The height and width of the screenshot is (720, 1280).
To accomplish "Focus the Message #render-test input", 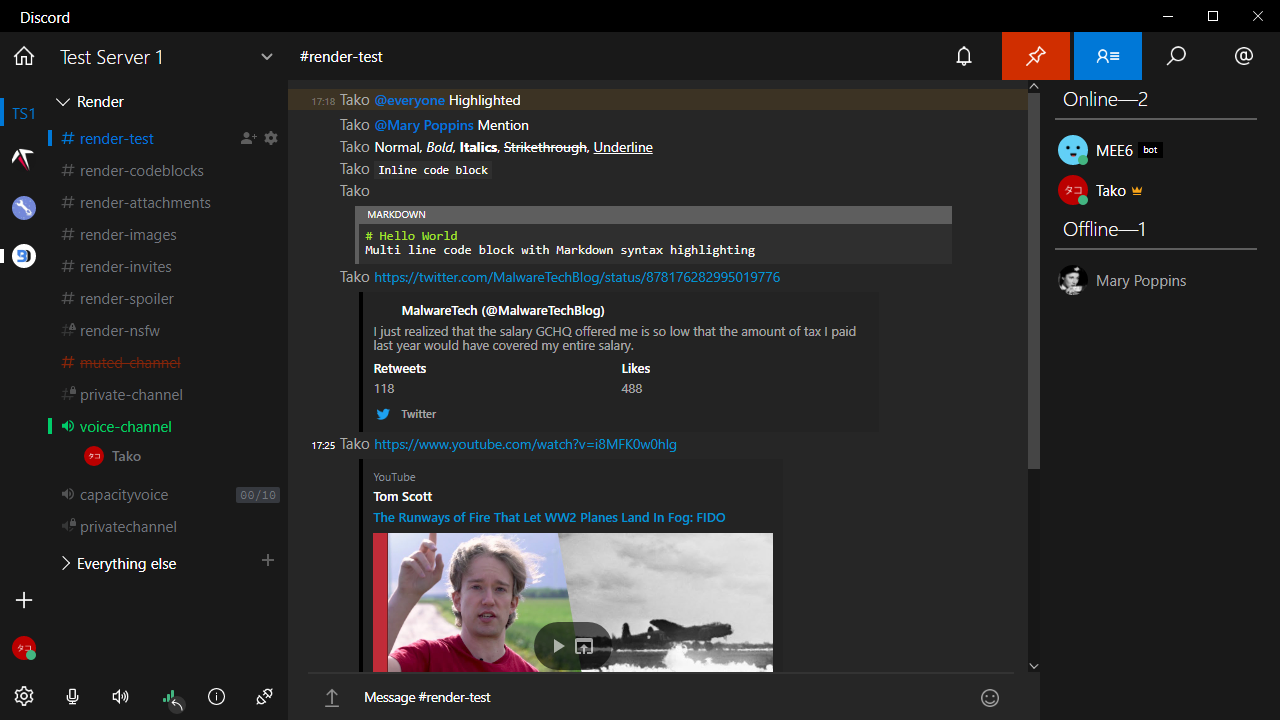I will coord(665,697).
